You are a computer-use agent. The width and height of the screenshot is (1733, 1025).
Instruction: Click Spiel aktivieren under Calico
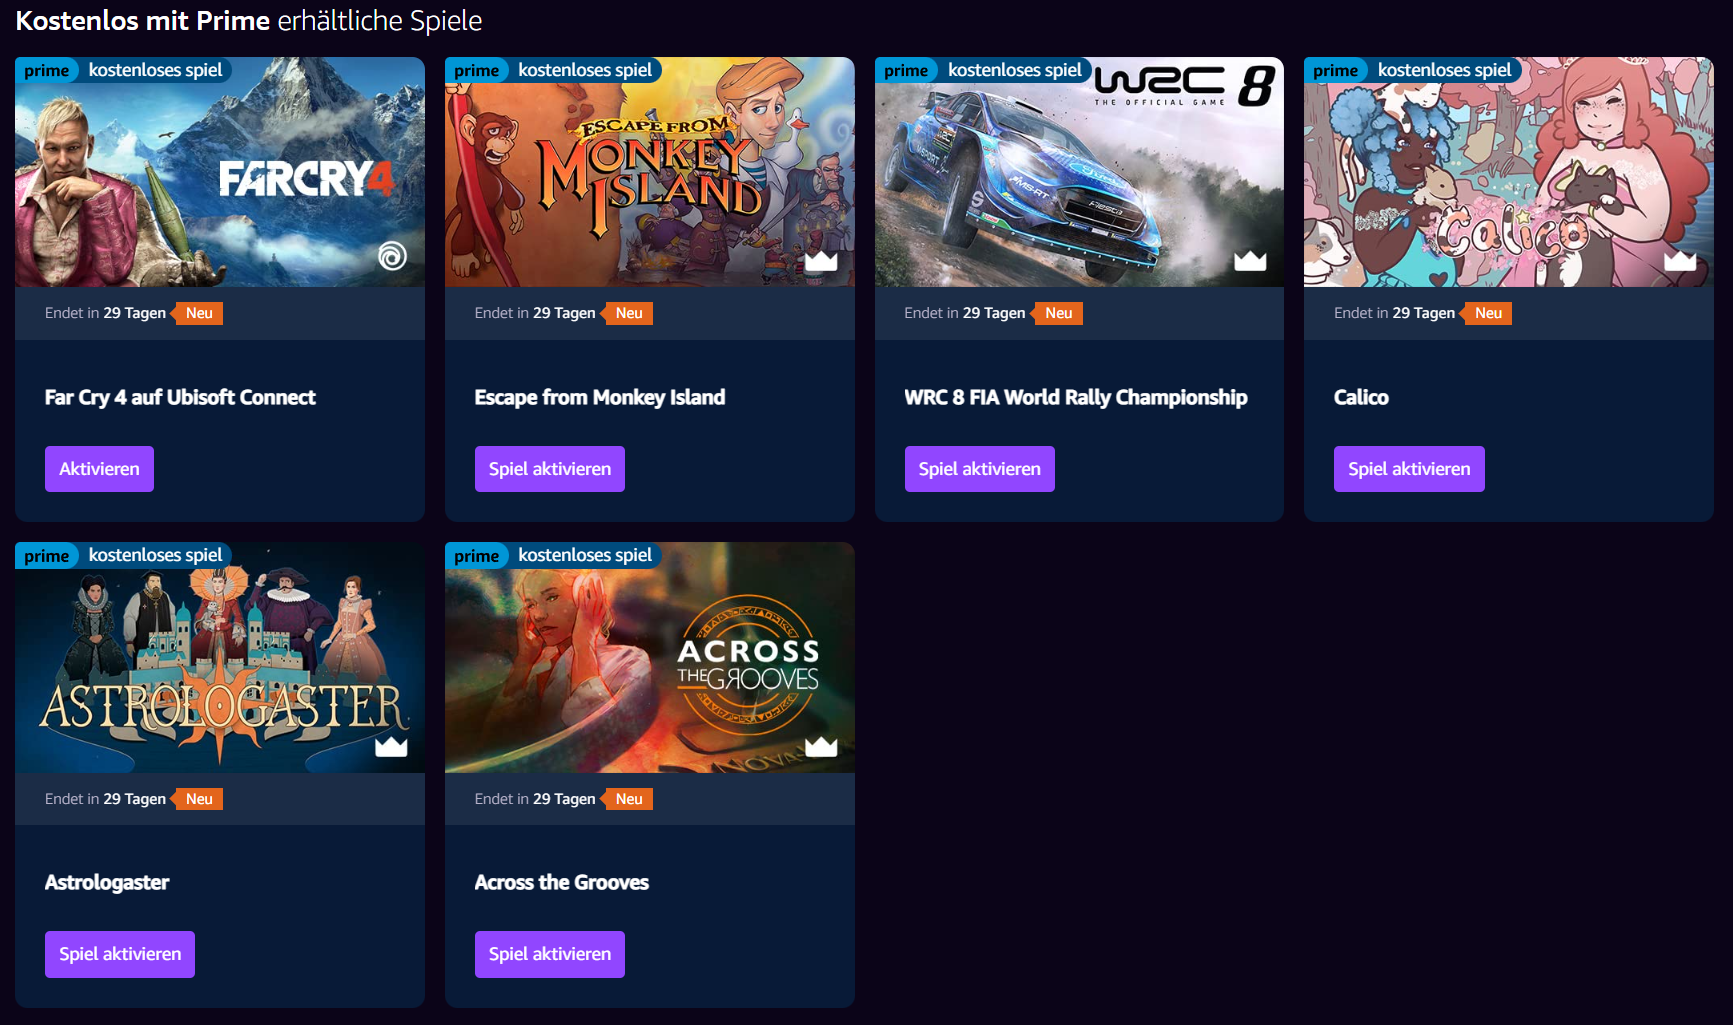(x=1409, y=469)
